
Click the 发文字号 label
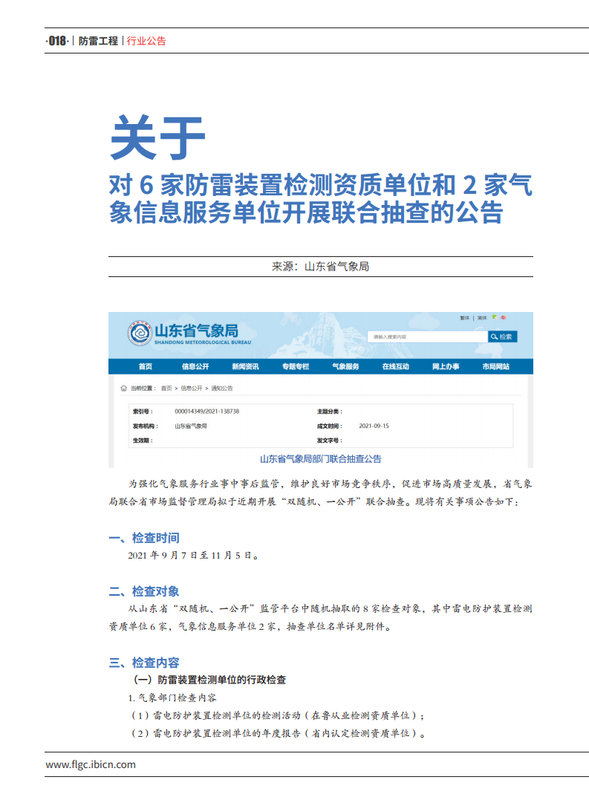click(x=330, y=440)
